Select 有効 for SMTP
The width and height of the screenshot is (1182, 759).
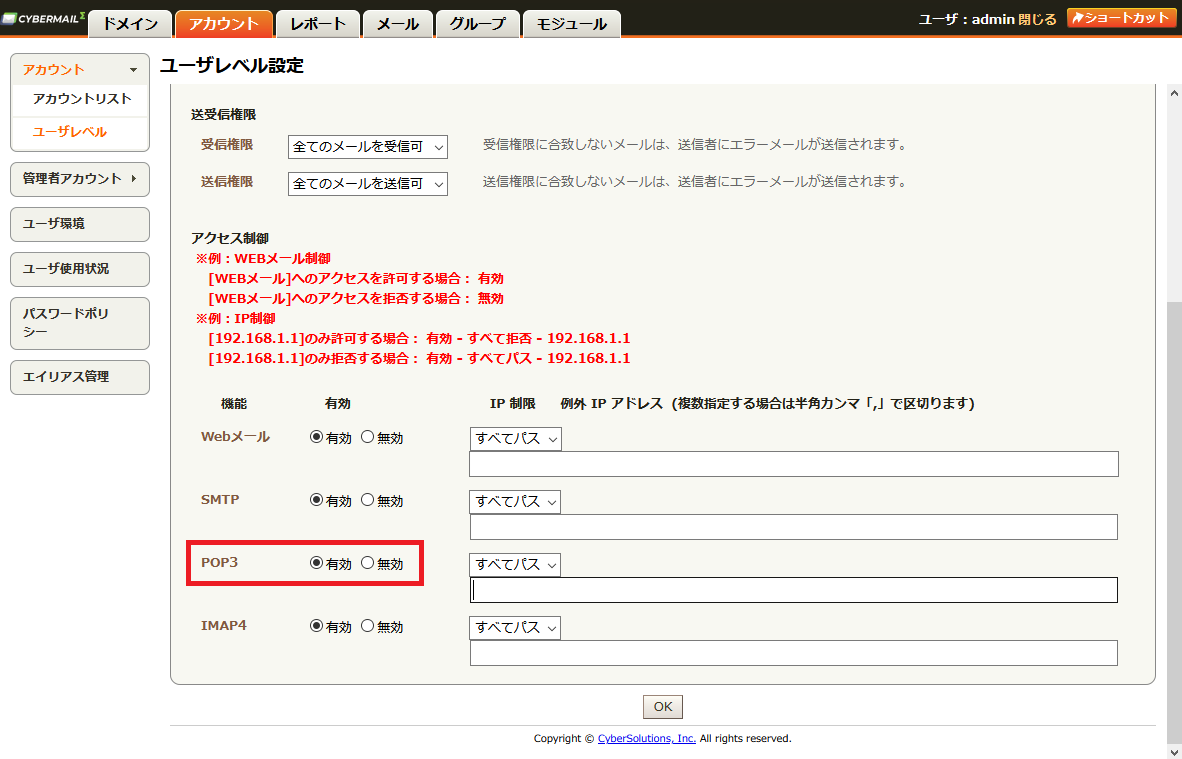tap(317, 500)
